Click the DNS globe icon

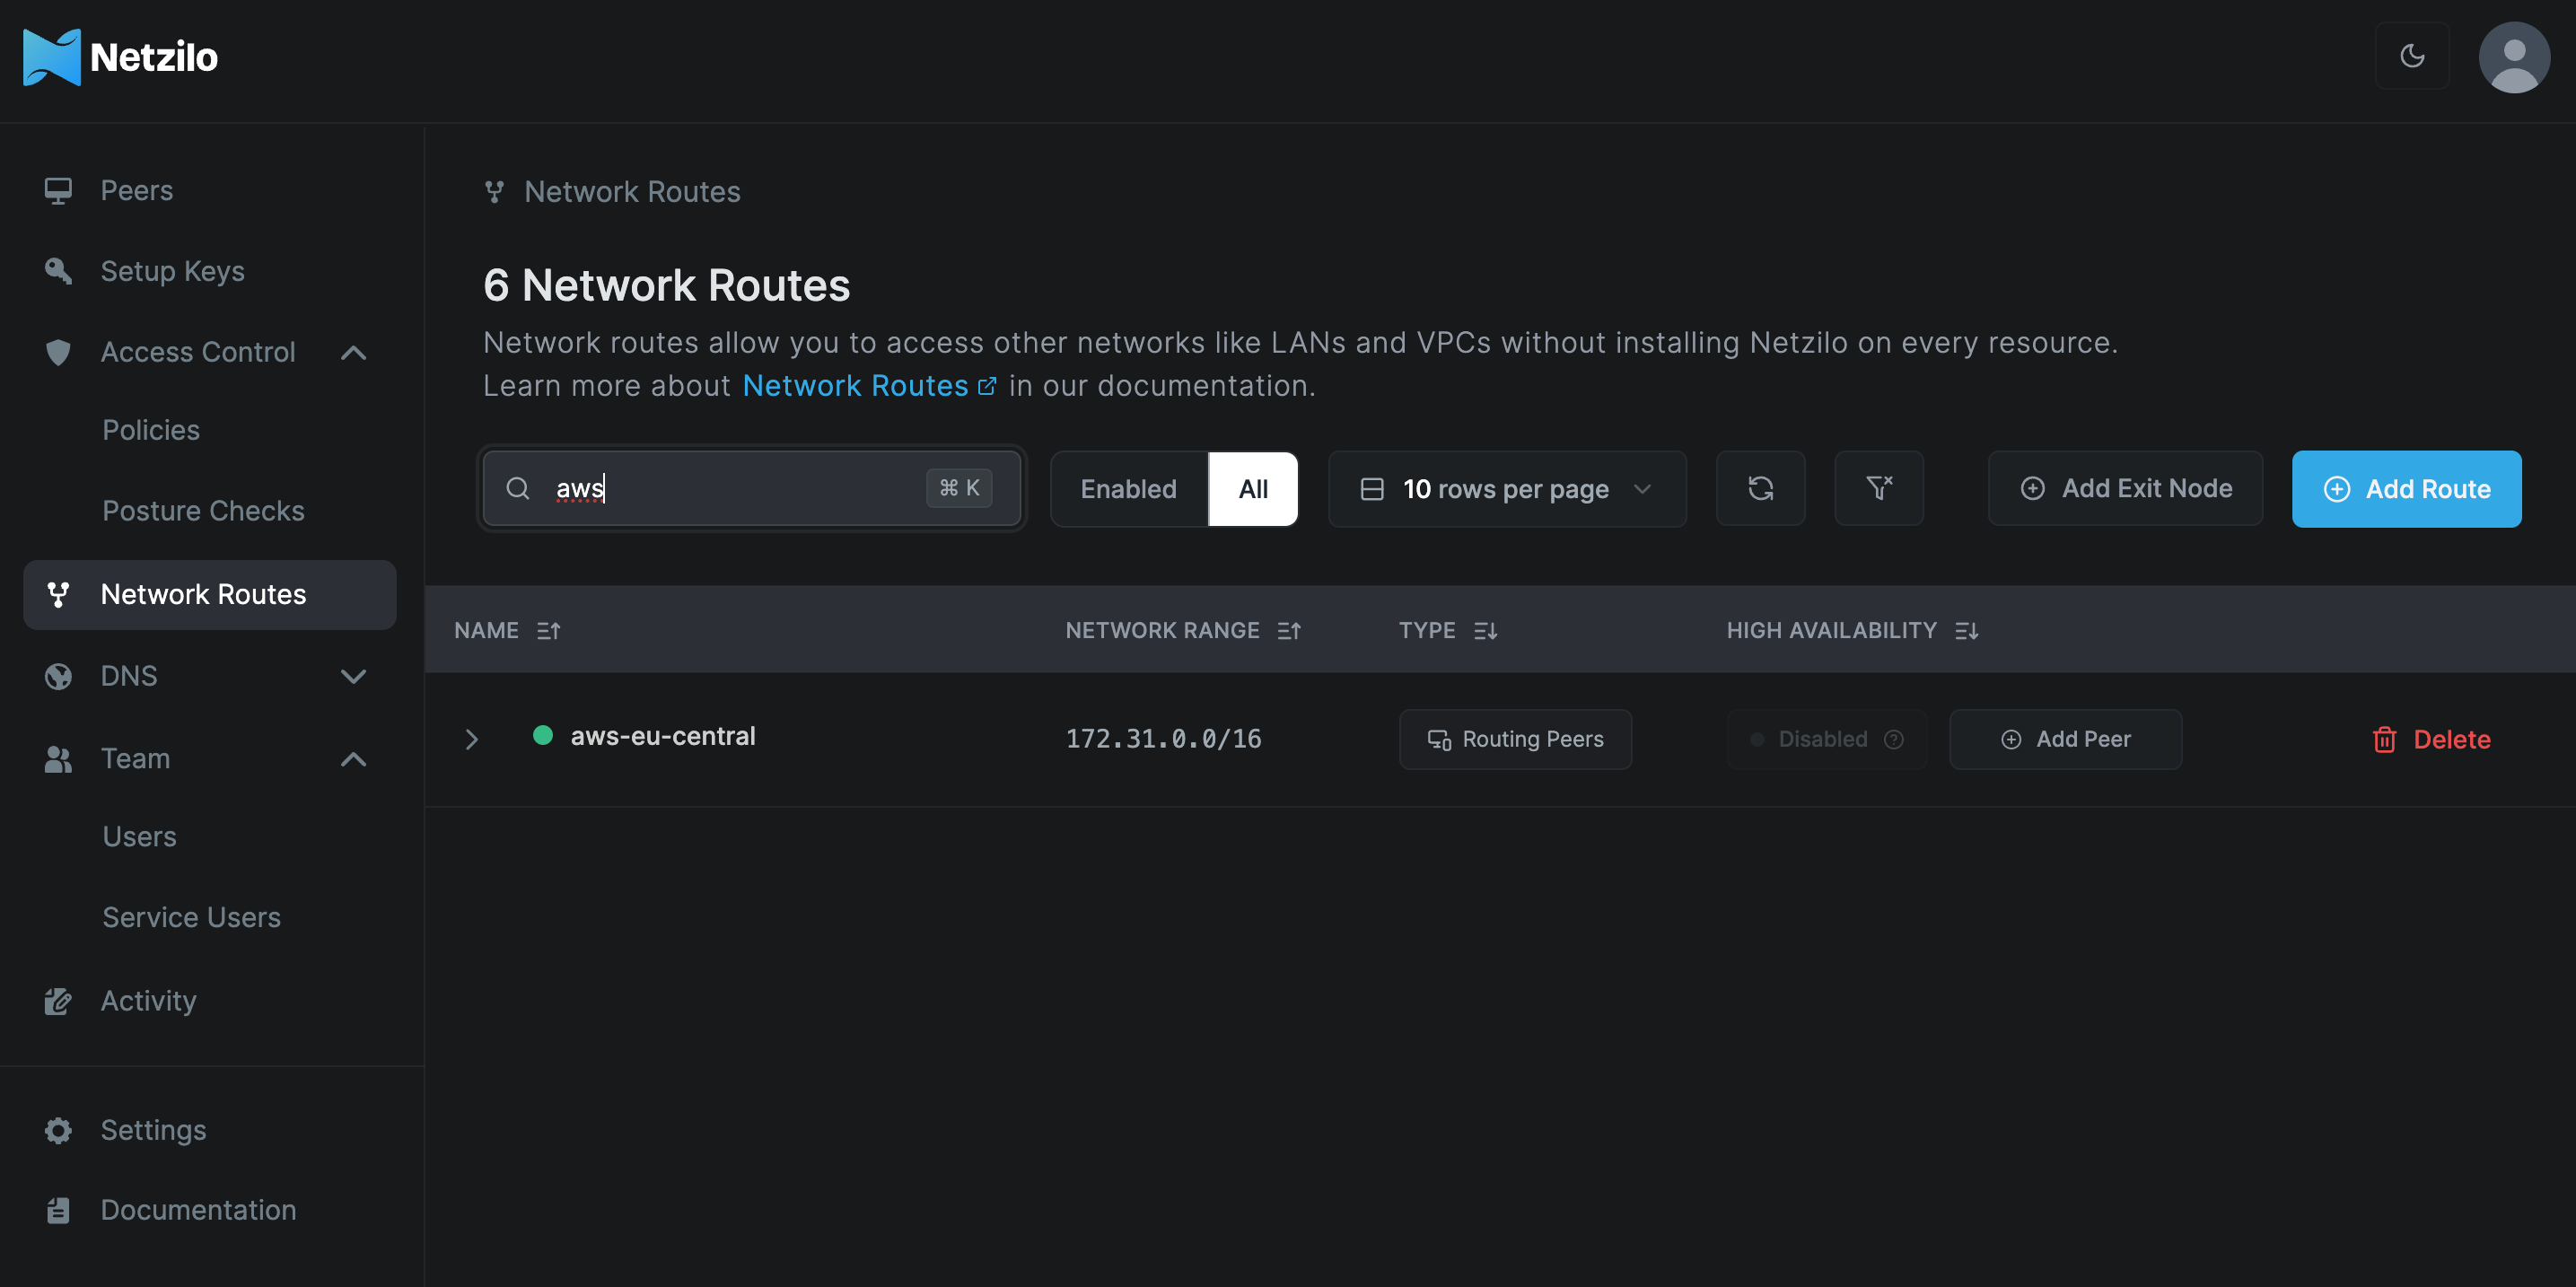pos(58,676)
